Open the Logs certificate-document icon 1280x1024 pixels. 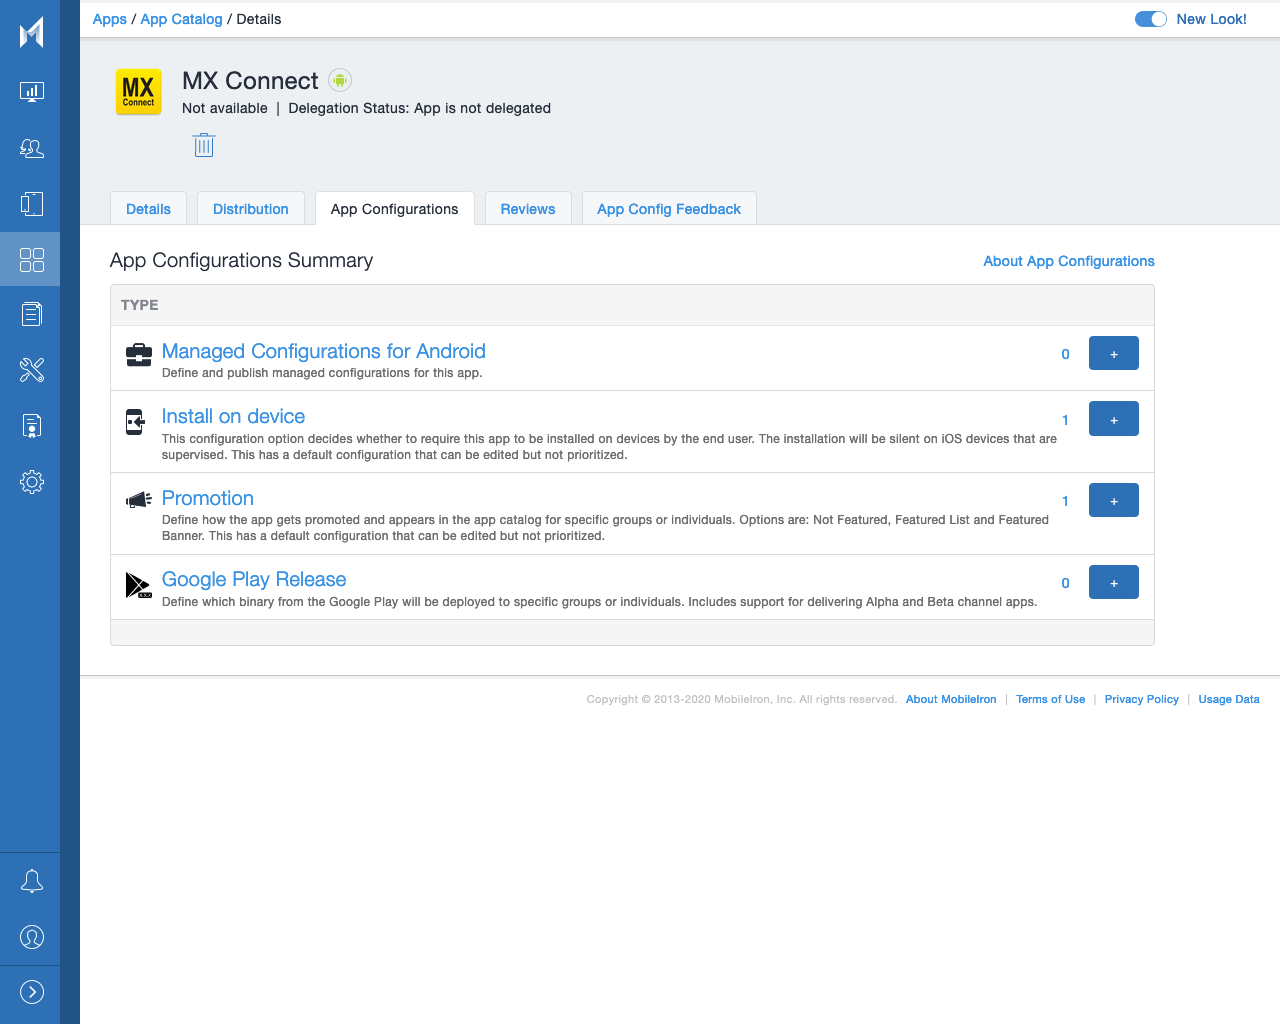click(31, 425)
